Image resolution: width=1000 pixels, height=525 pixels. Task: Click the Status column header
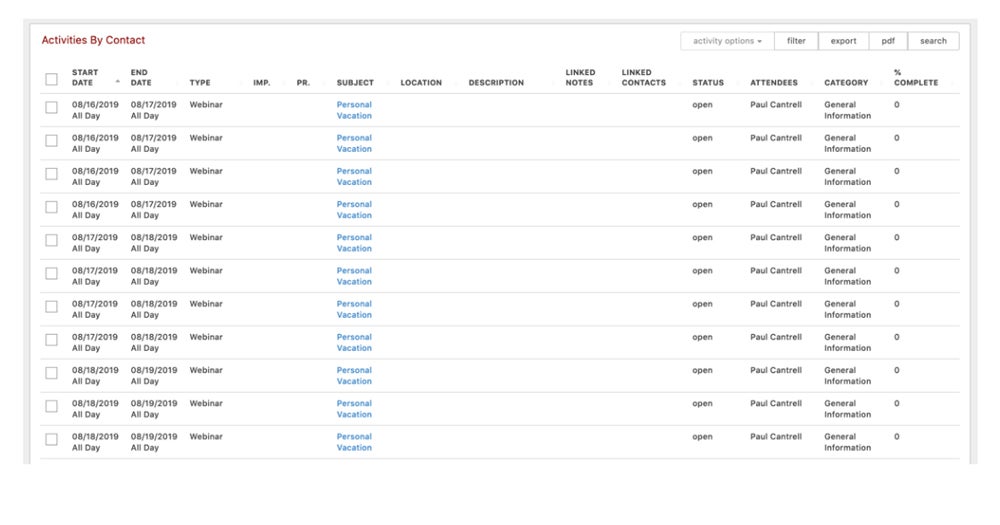coord(708,83)
